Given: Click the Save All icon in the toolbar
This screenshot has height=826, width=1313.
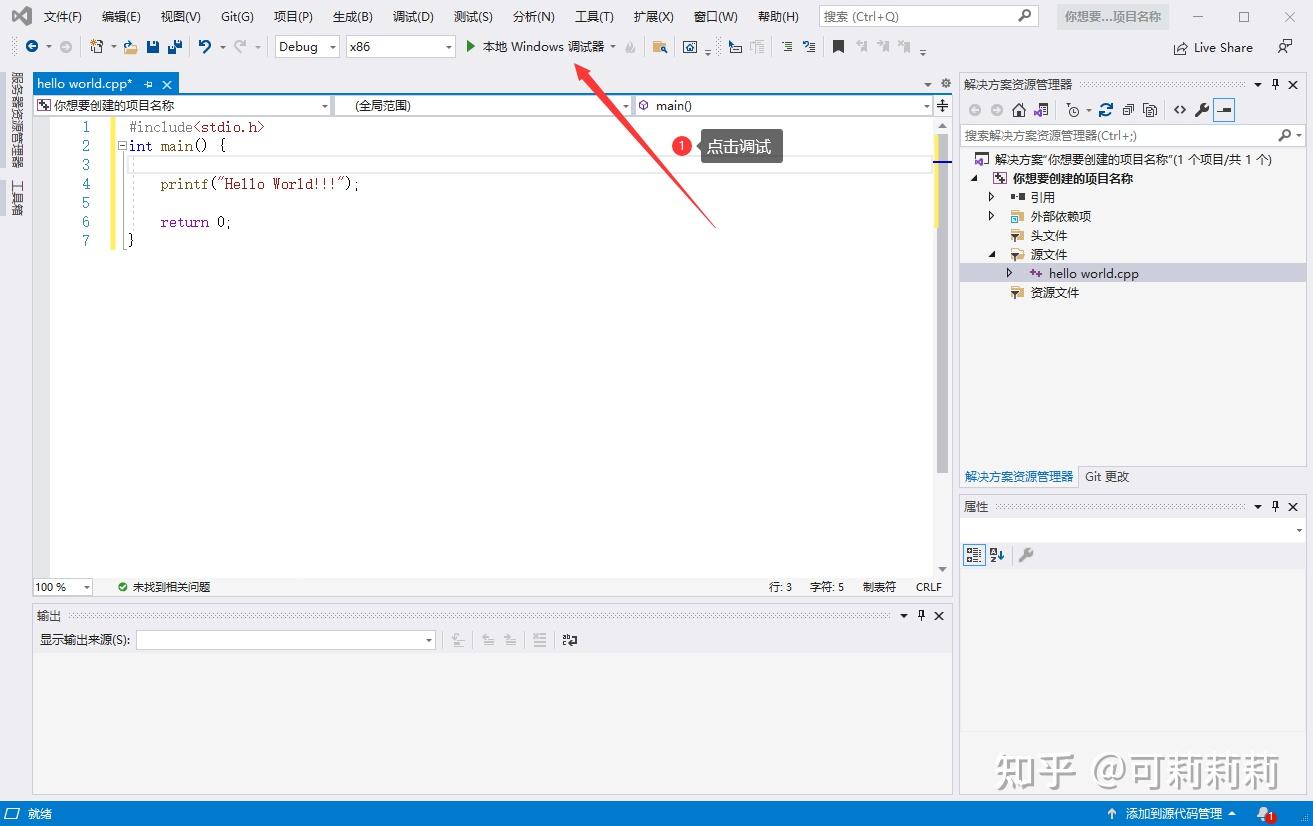Looking at the screenshot, I should click(177, 47).
